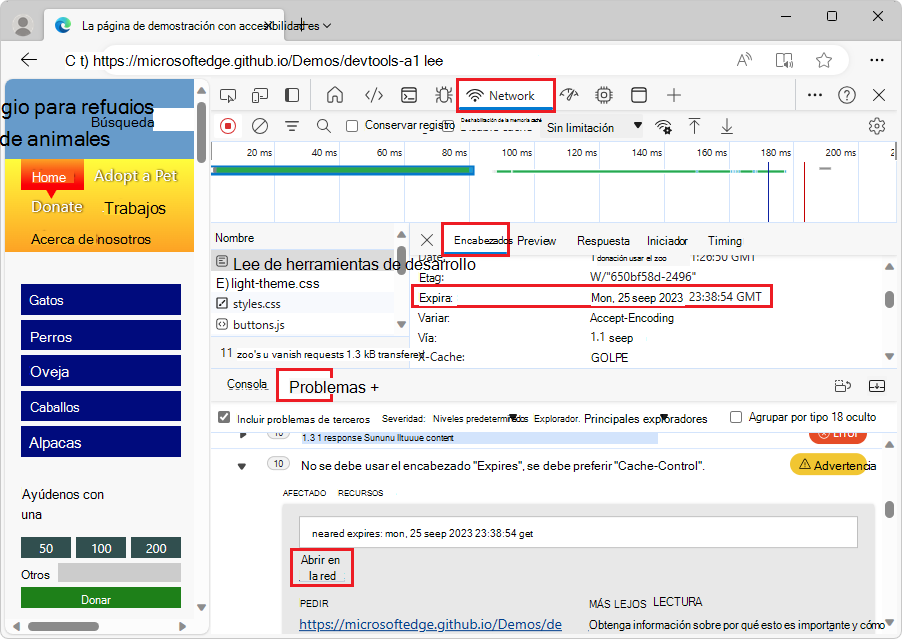Switch to Encabezados tab
Screen dimensions: 902x639
[475, 240]
